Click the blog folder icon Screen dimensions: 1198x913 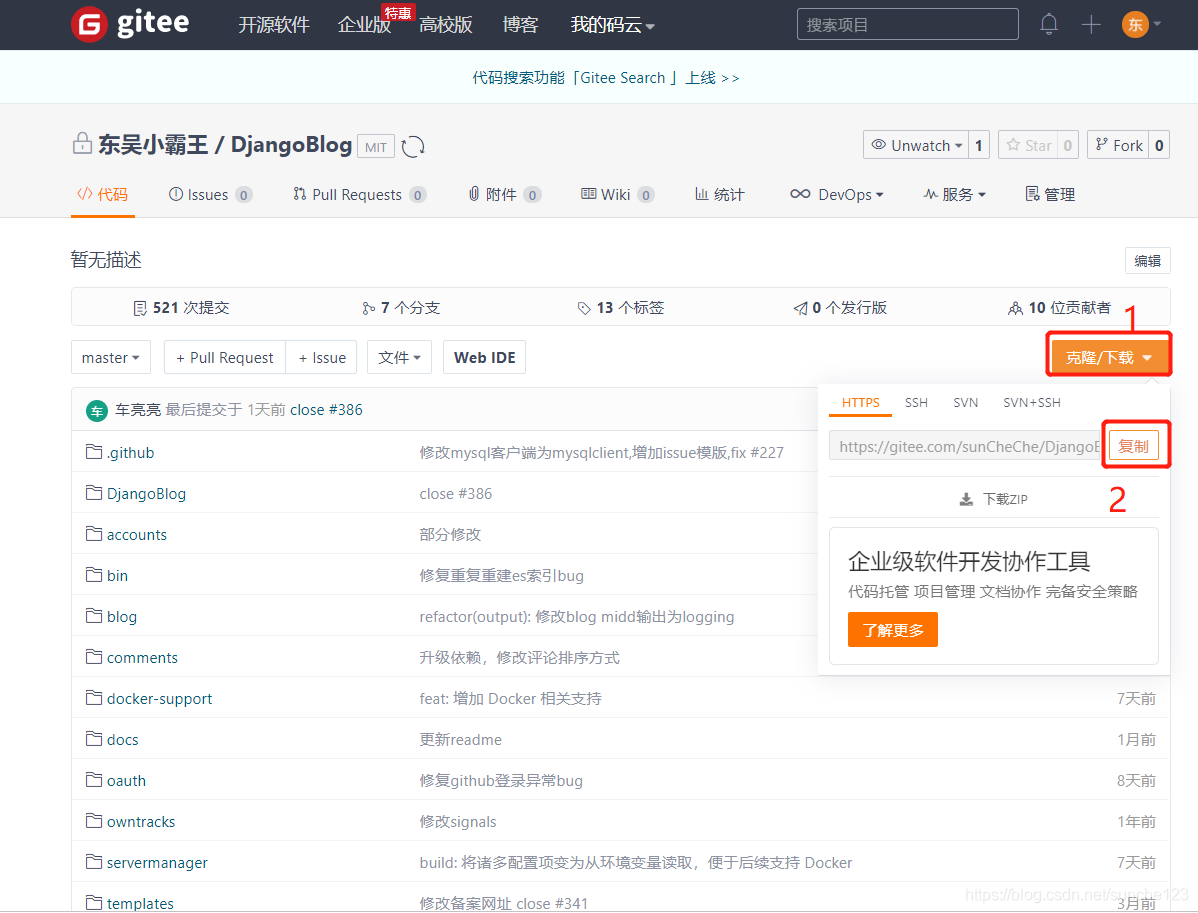point(94,616)
